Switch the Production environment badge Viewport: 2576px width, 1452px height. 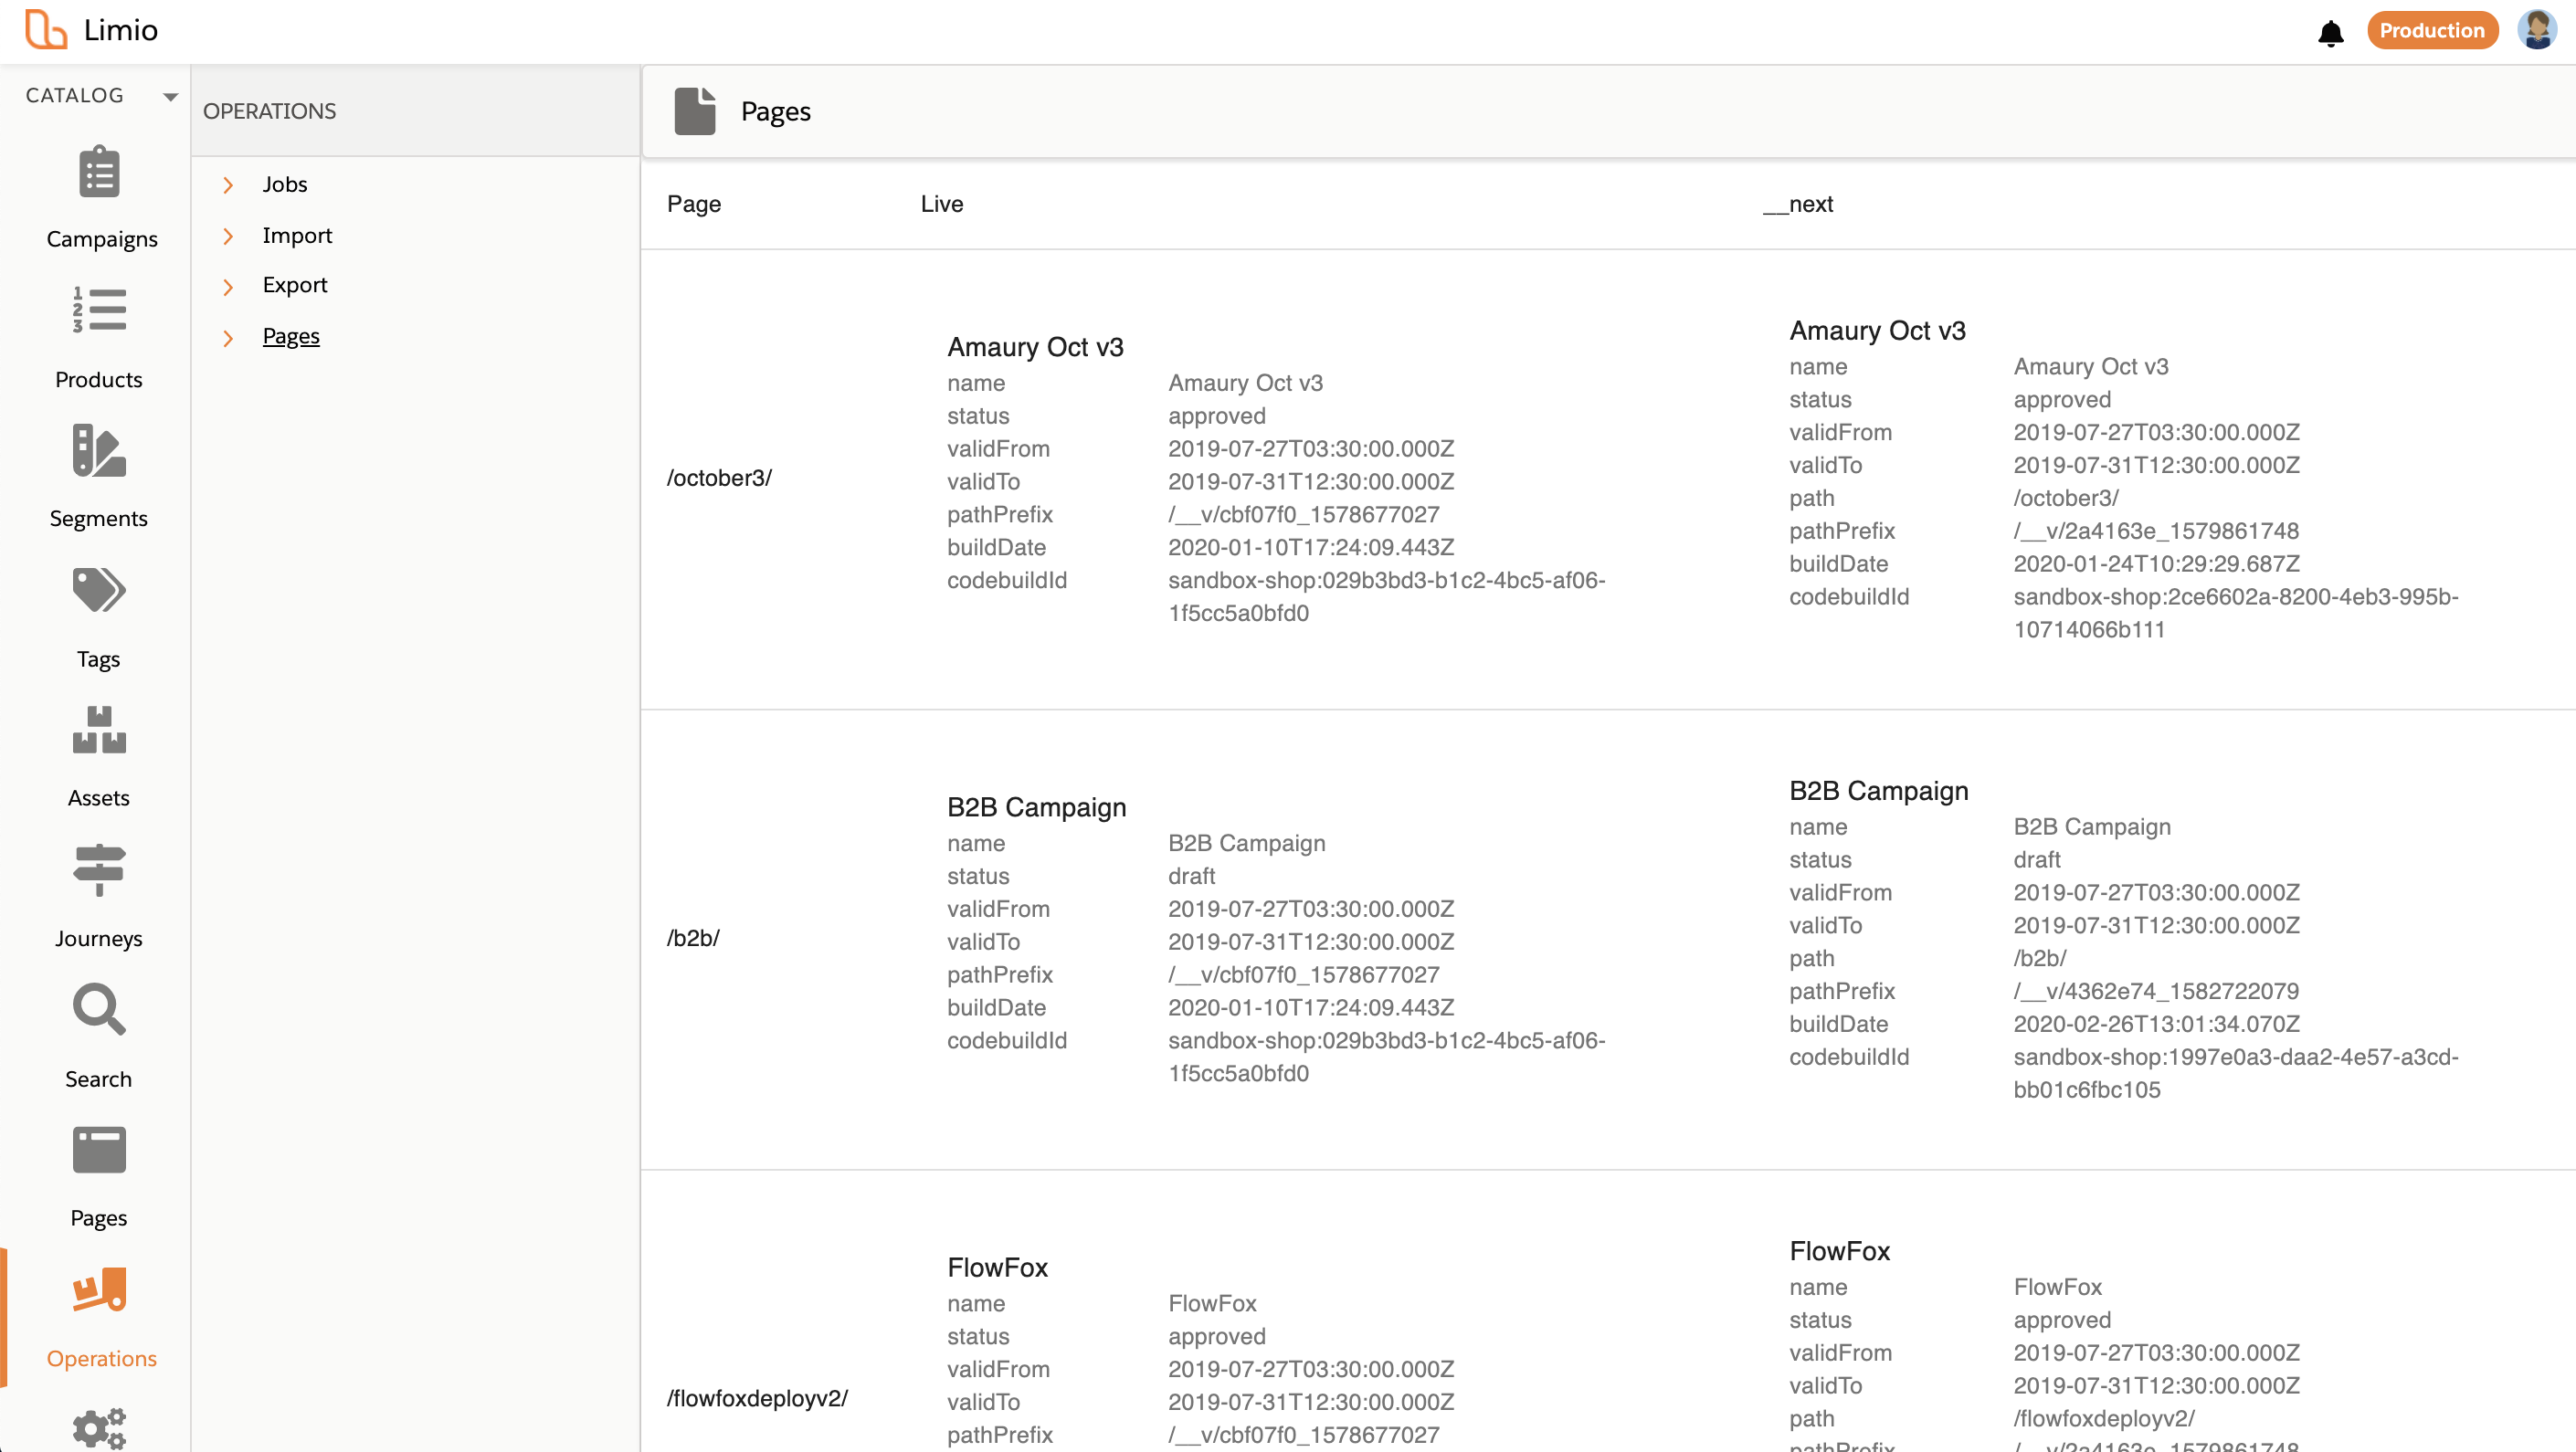pyautogui.click(x=2432, y=30)
